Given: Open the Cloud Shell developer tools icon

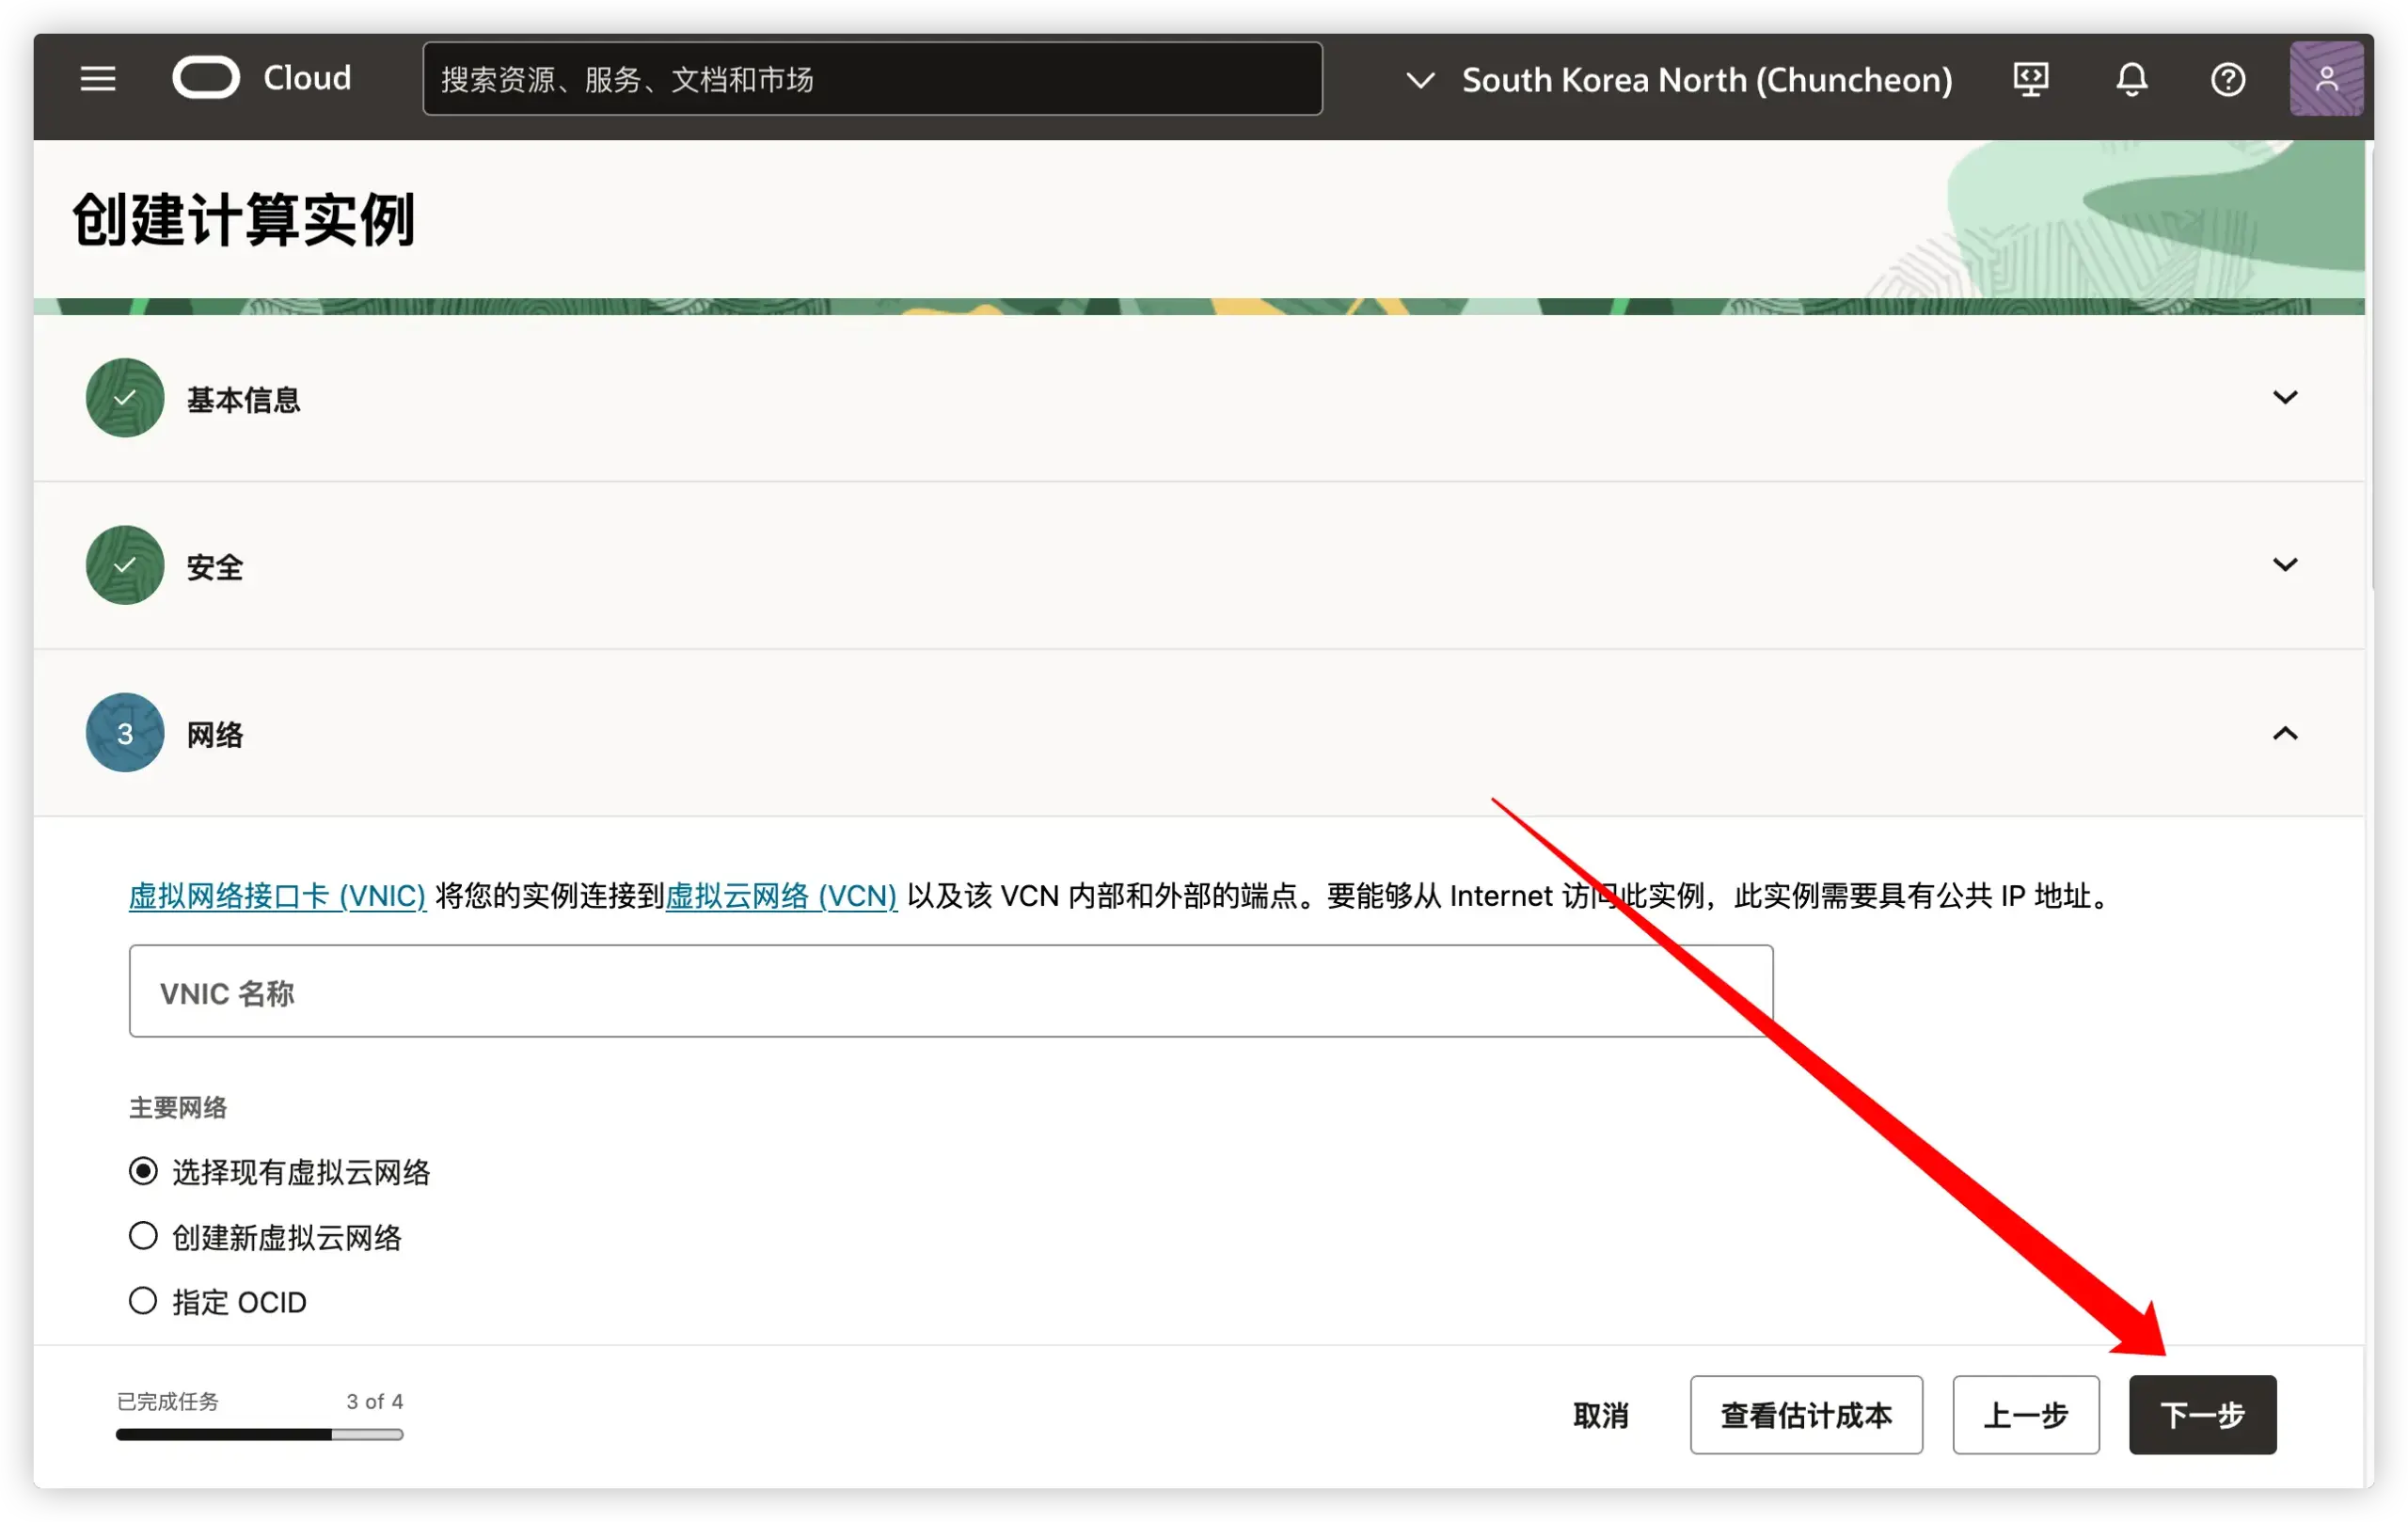Looking at the screenshot, I should point(2031,79).
